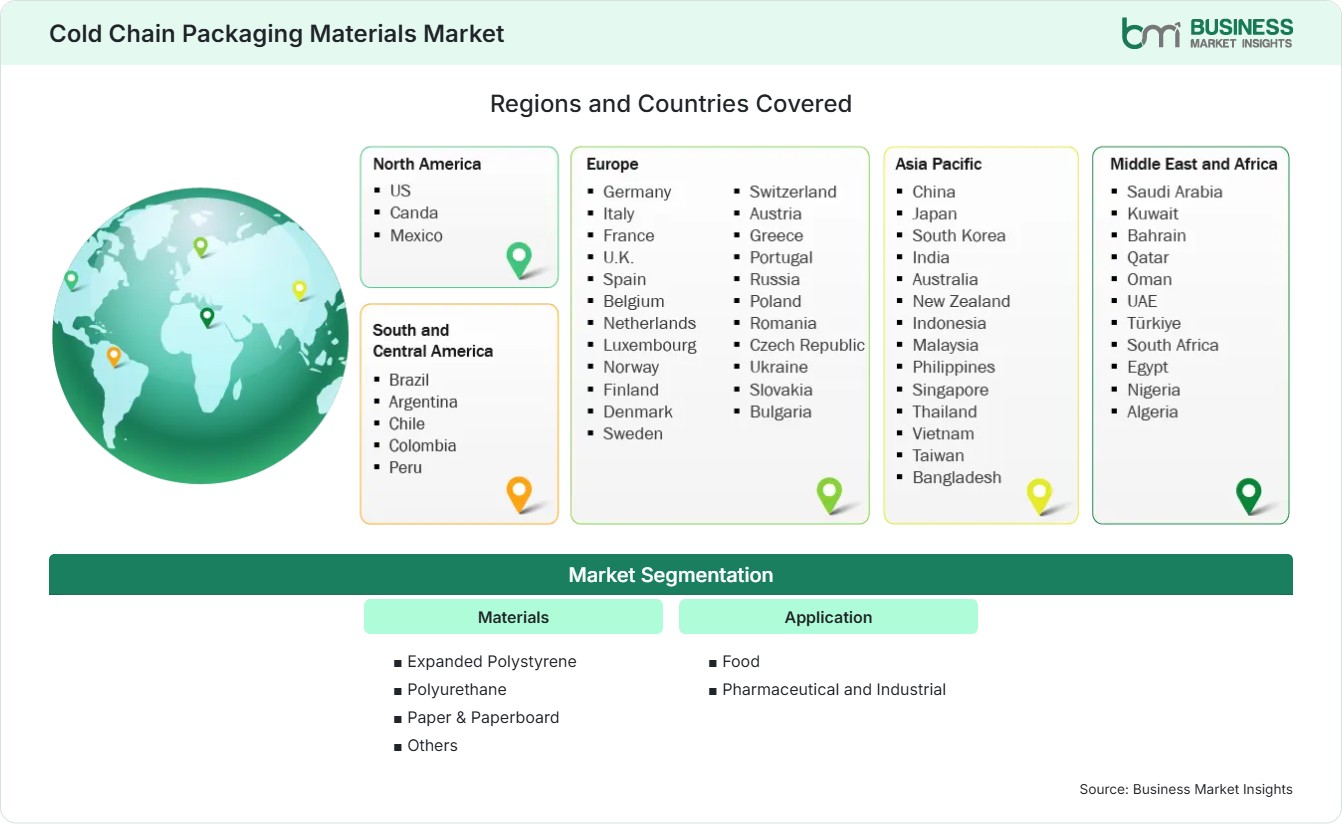Click Others under Materials

[432, 745]
